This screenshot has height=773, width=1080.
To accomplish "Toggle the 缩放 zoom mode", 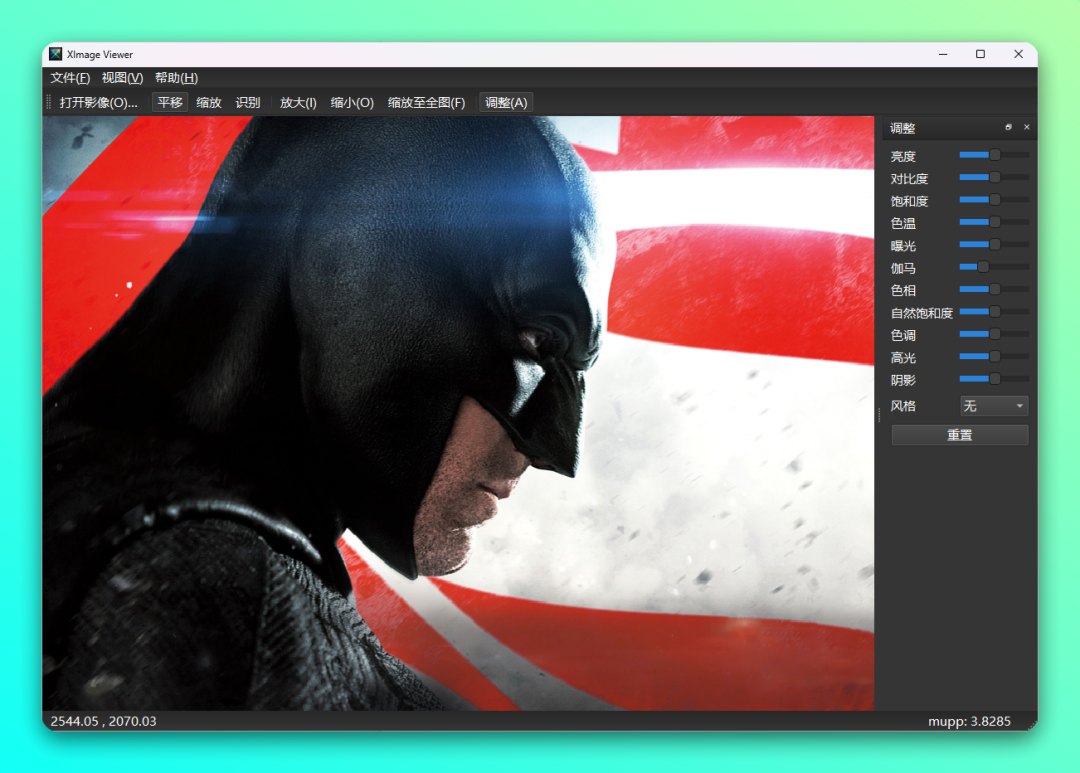I will pyautogui.click(x=209, y=103).
